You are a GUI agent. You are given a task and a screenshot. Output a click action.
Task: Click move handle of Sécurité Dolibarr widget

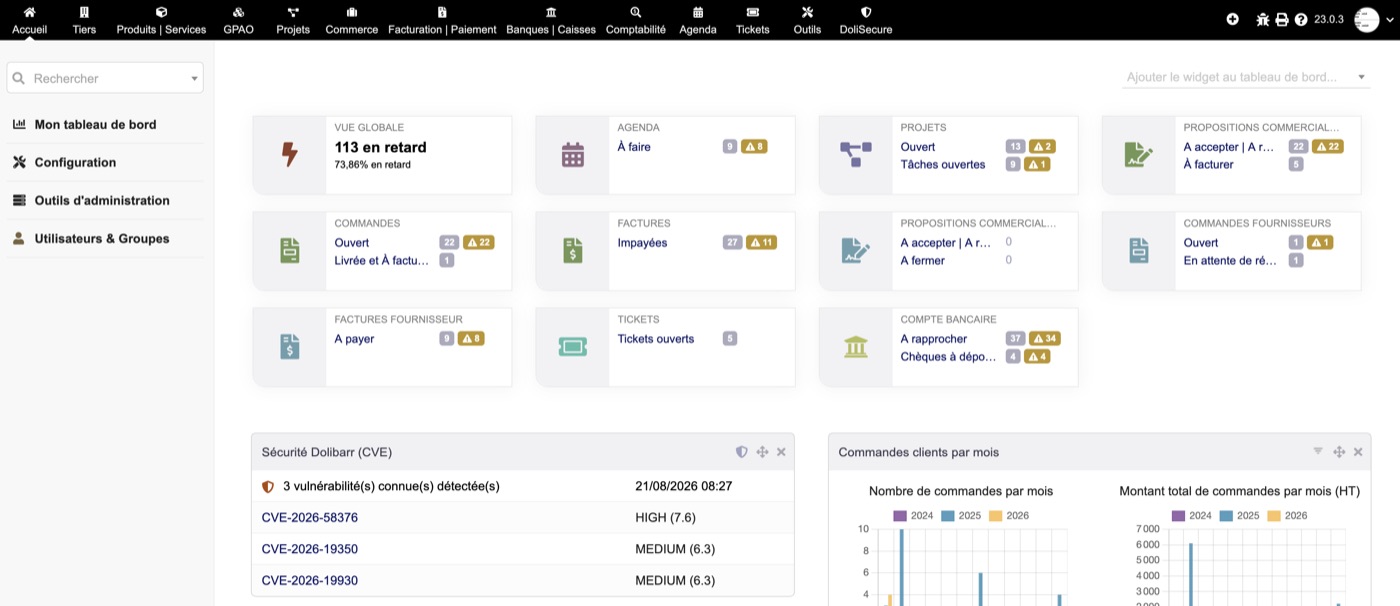pos(762,452)
